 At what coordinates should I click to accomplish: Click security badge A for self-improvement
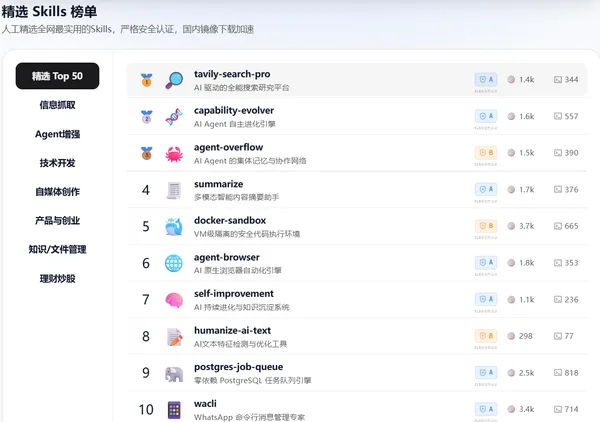pyautogui.click(x=486, y=299)
